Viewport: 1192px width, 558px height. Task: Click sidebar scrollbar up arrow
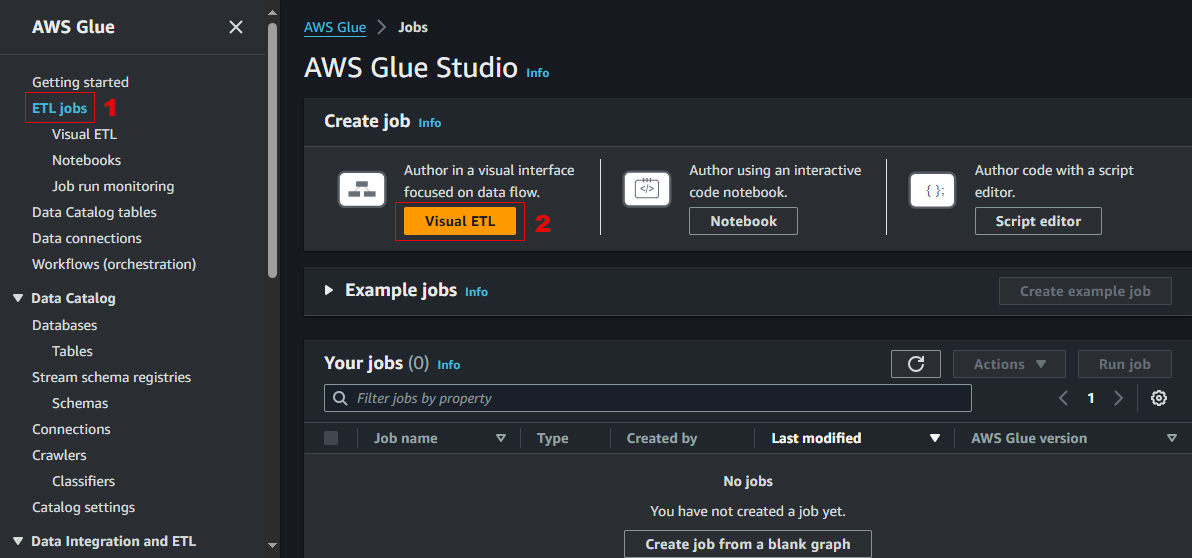click(x=272, y=12)
